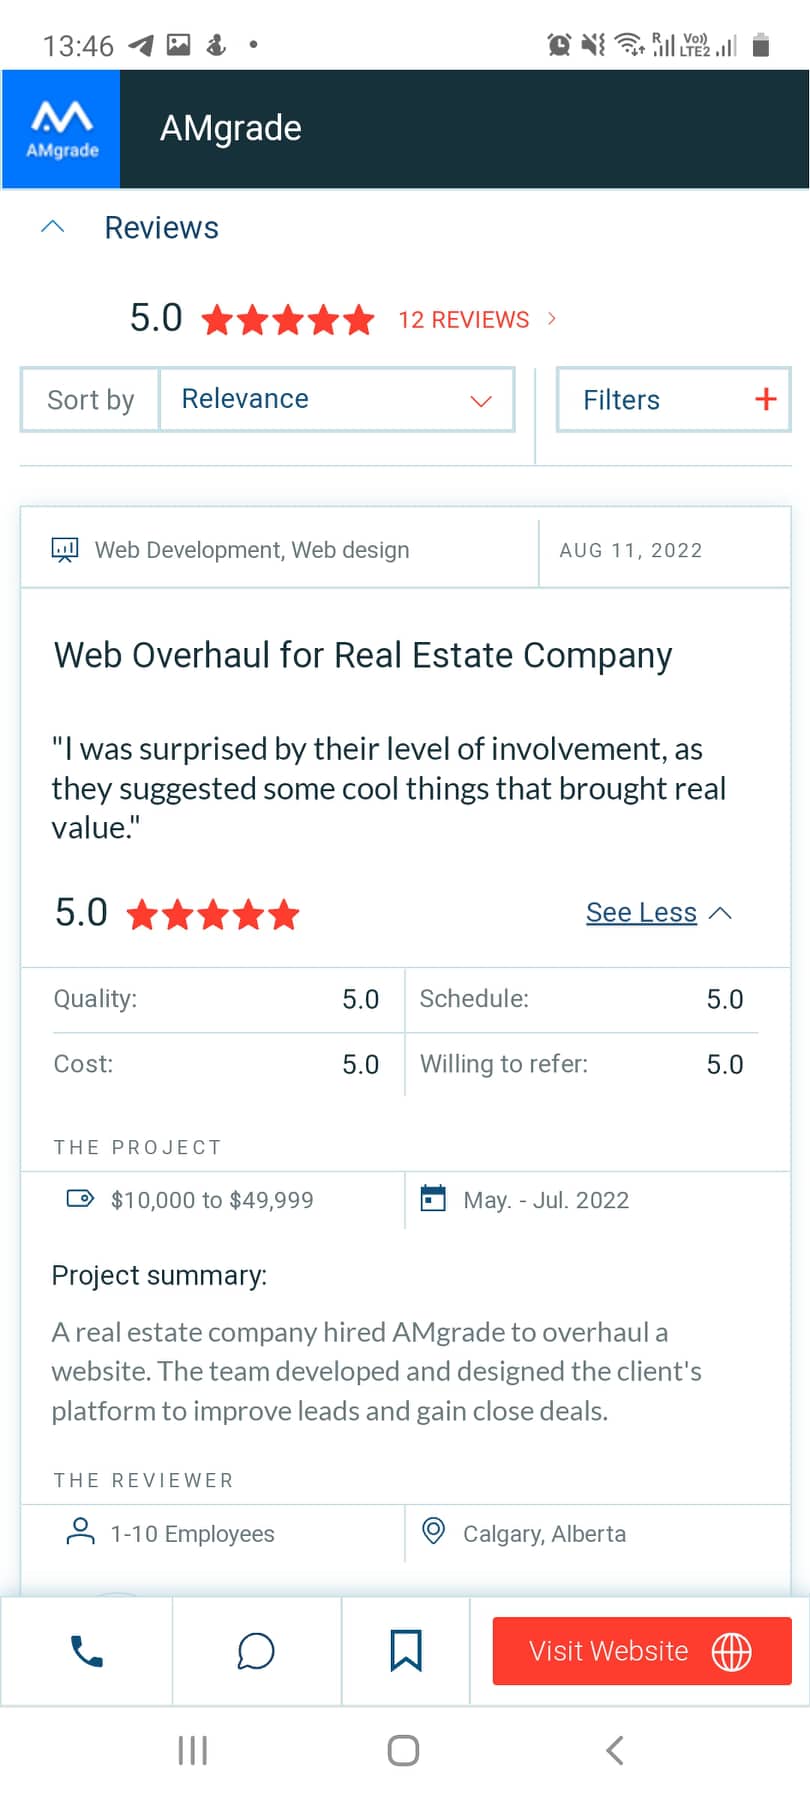Collapse the Reviews section with up chevron
The height and width of the screenshot is (1800, 810).
(x=53, y=227)
